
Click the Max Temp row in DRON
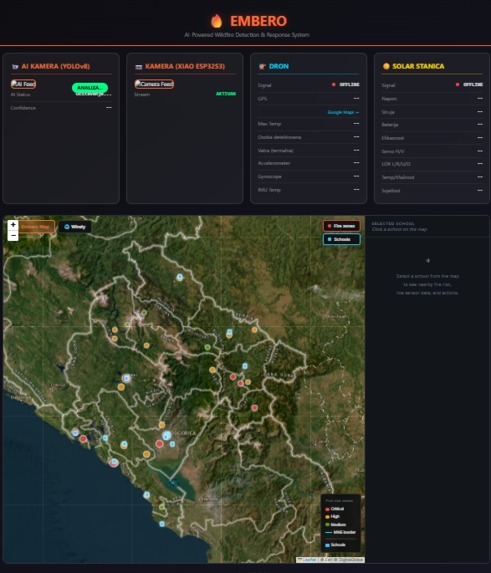[x=308, y=124]
